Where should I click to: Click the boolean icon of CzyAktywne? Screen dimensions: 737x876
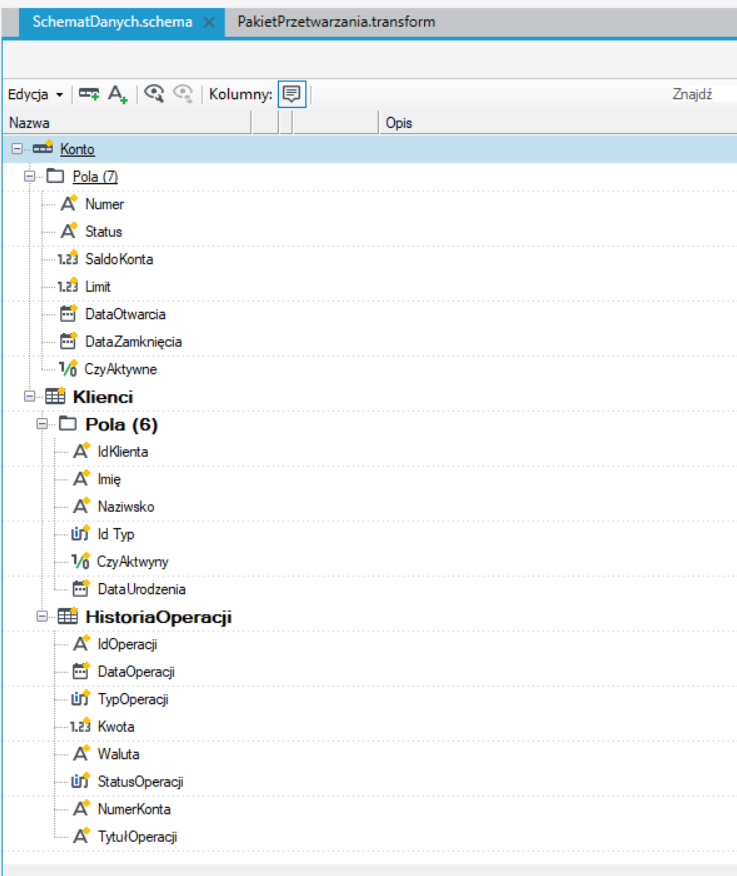(68, 368)
